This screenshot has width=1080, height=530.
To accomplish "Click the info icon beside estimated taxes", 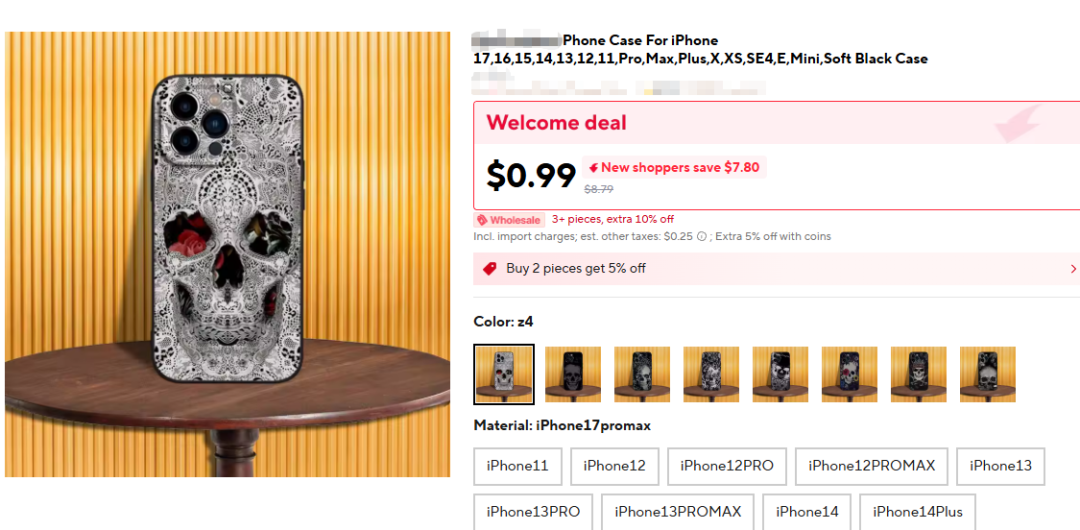I will pos(702,236).
